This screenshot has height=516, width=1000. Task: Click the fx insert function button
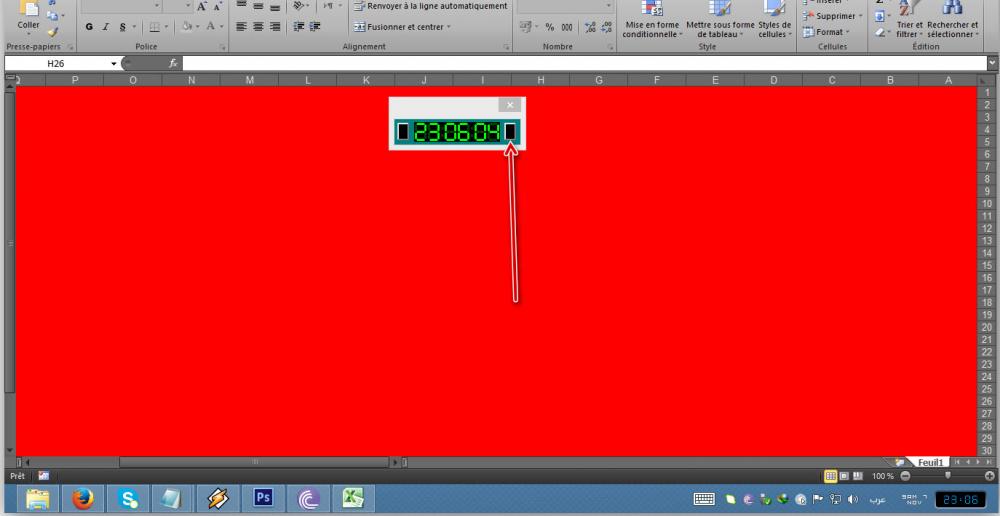tap(172, 63)
